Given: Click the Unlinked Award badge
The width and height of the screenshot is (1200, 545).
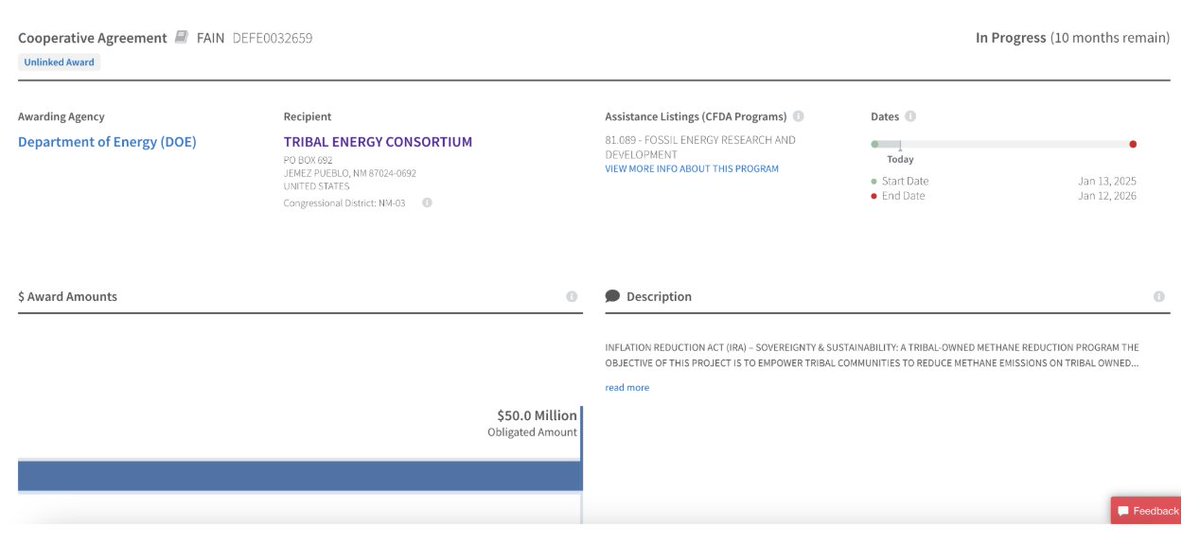Looking at the screenshot, I should coord(59,62).
